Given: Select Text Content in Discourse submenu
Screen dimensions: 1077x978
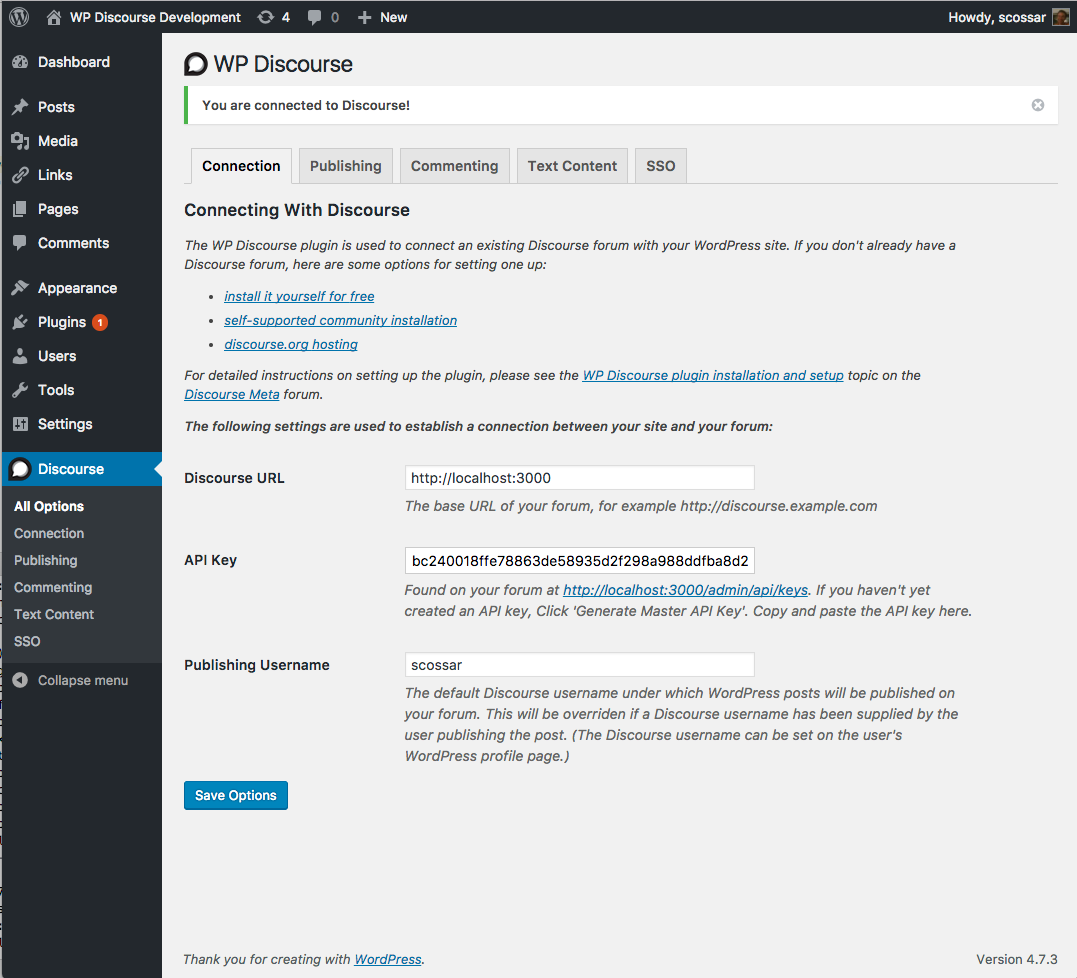Looking at the screenshot, I should coord(54,614).
